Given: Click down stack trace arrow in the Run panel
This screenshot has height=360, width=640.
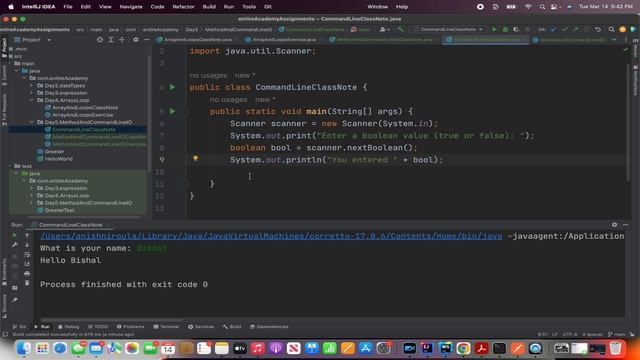Looking at the screenshot, I should pyautogui.click(x=27, y=245).
